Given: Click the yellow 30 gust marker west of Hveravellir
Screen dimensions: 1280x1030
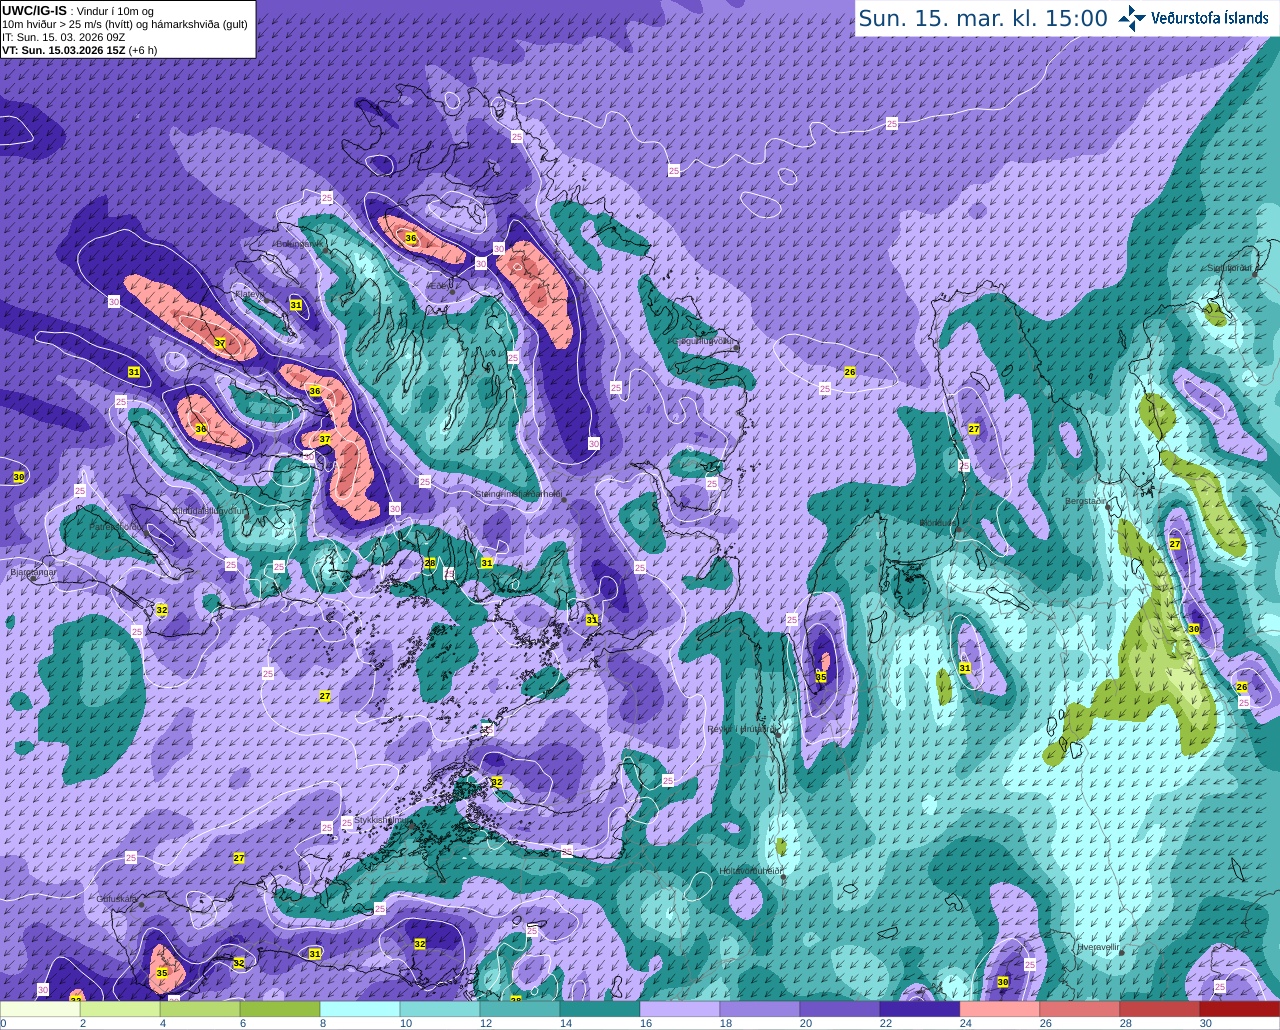Looking at the screenshot, I should click(x=1003, y=982).
